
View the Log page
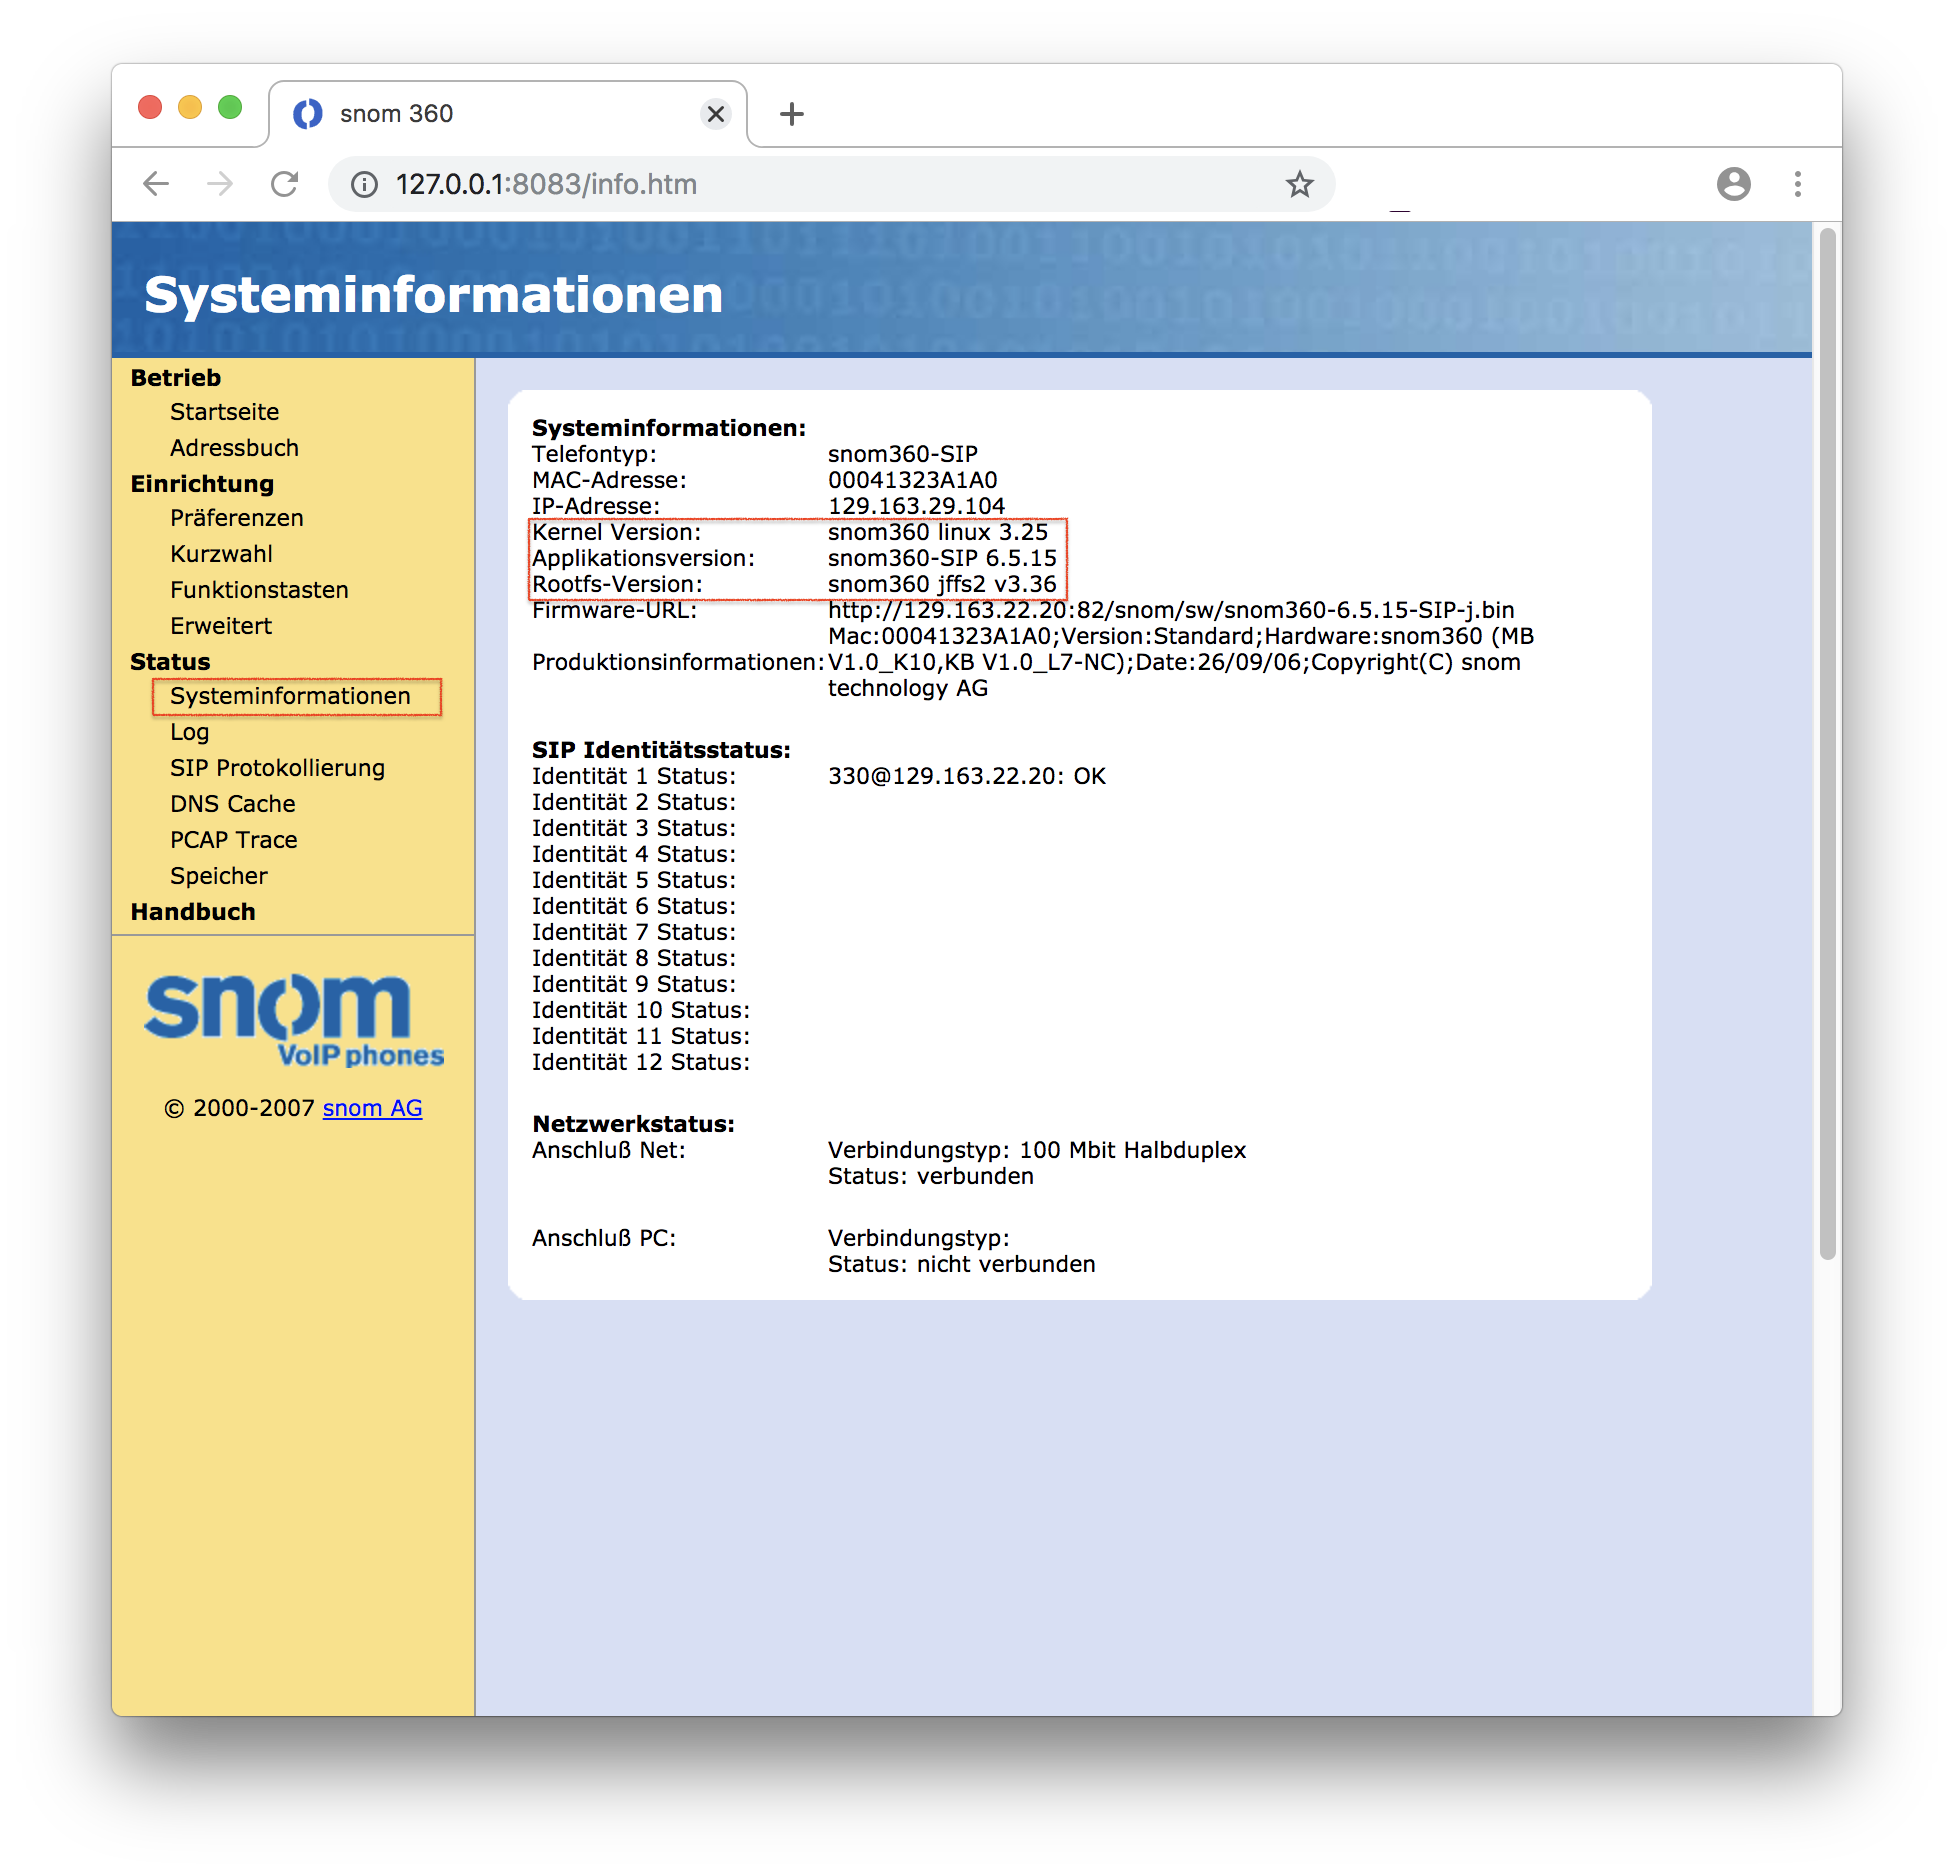click(x=189, y=731)
